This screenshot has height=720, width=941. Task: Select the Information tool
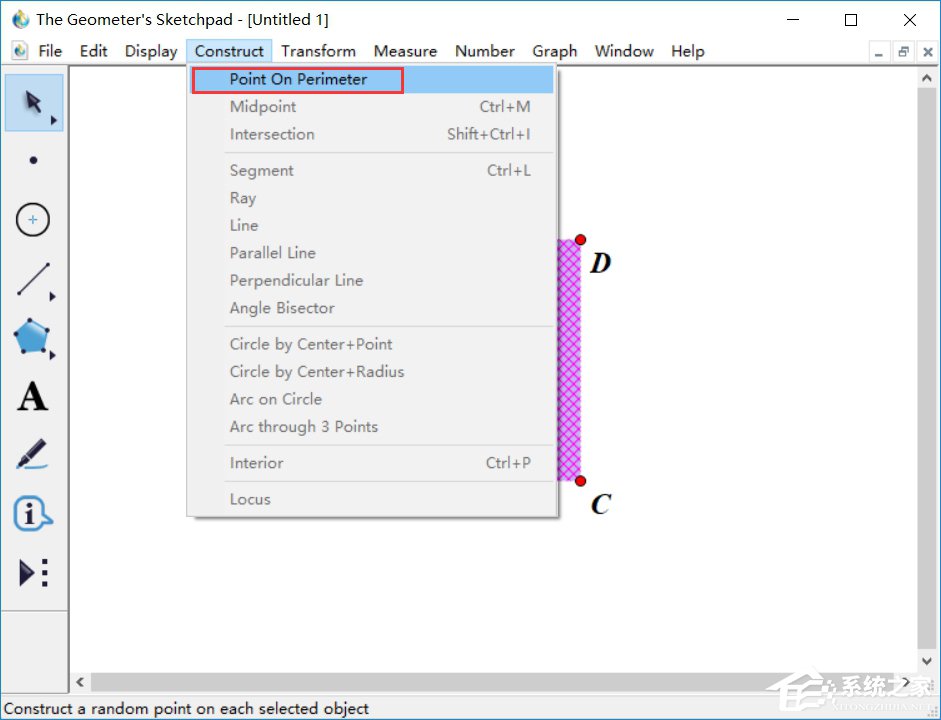[32, 514]
